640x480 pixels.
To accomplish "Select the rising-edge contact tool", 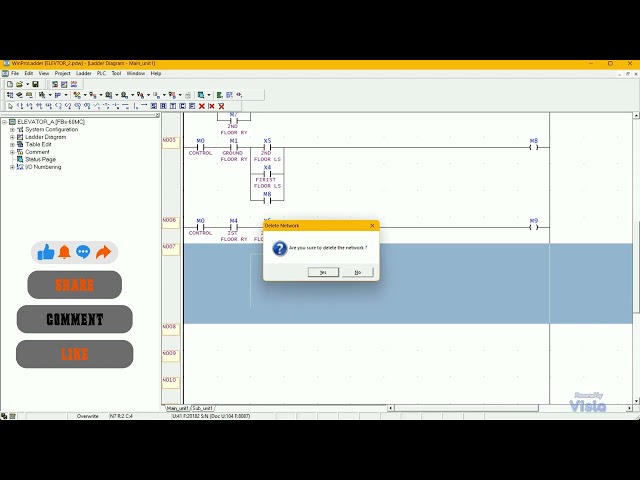I will point(39,106).
